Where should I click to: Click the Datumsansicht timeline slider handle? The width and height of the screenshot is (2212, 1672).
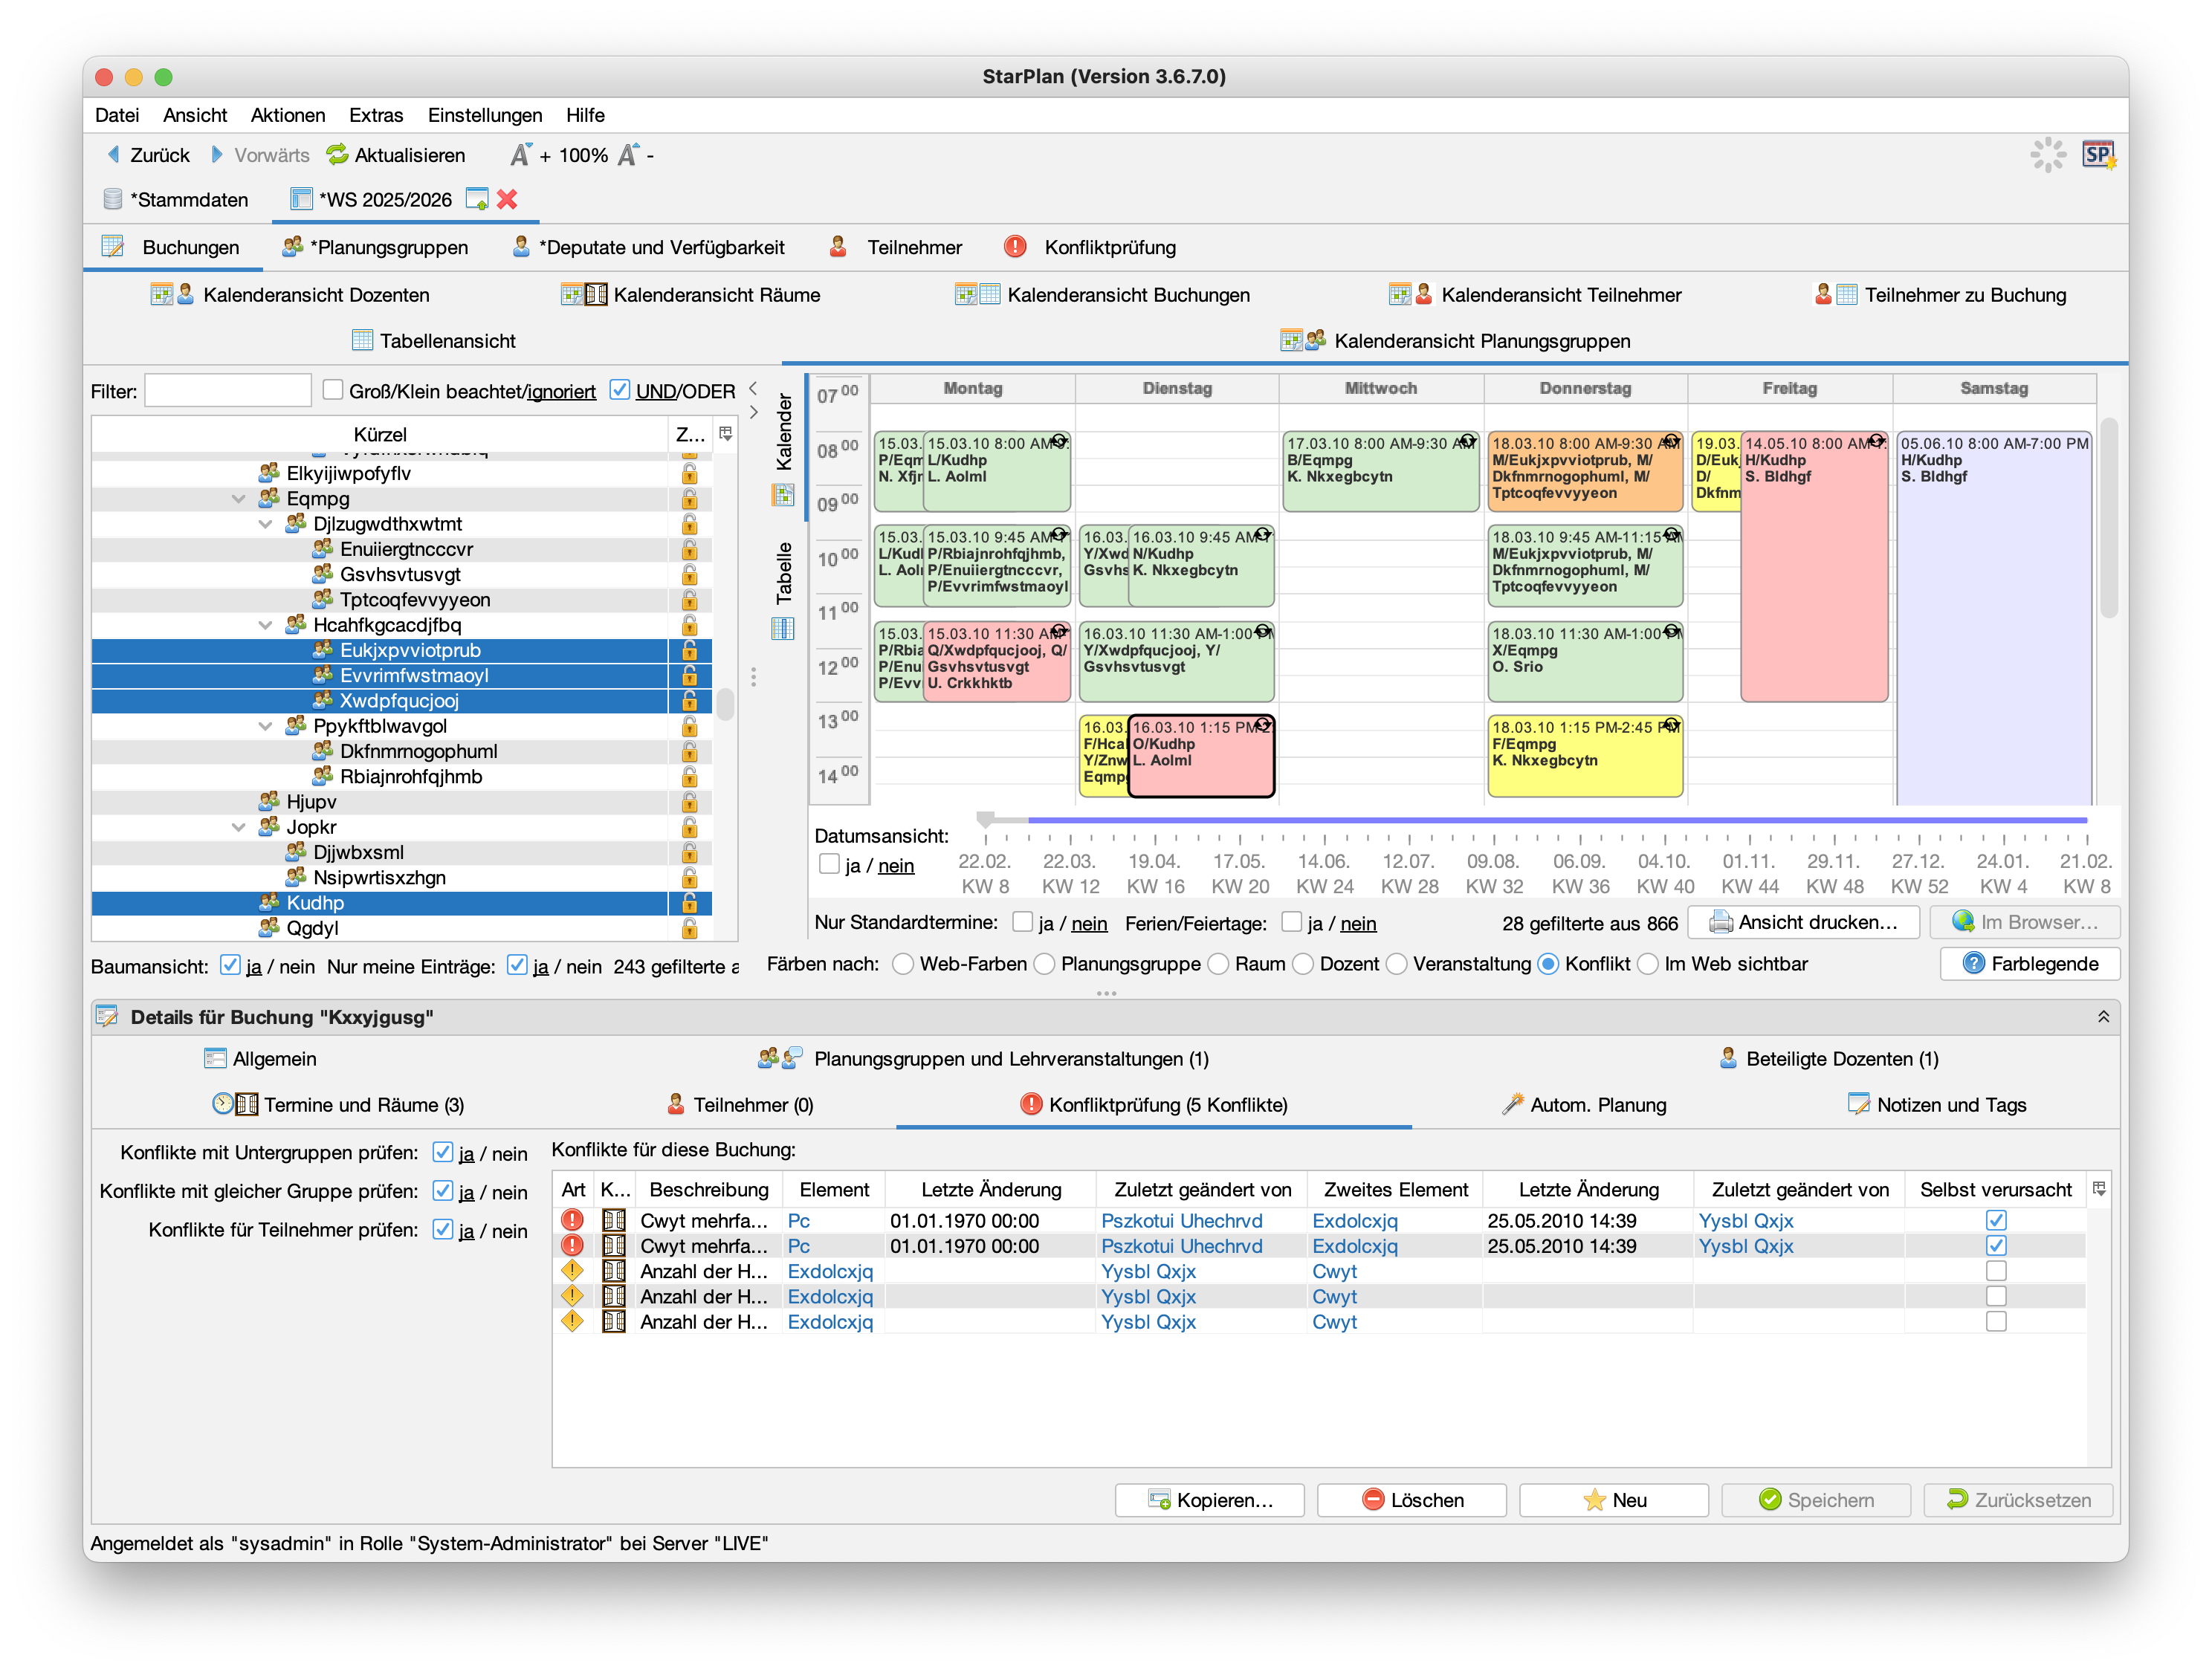(x=985, y=820)
